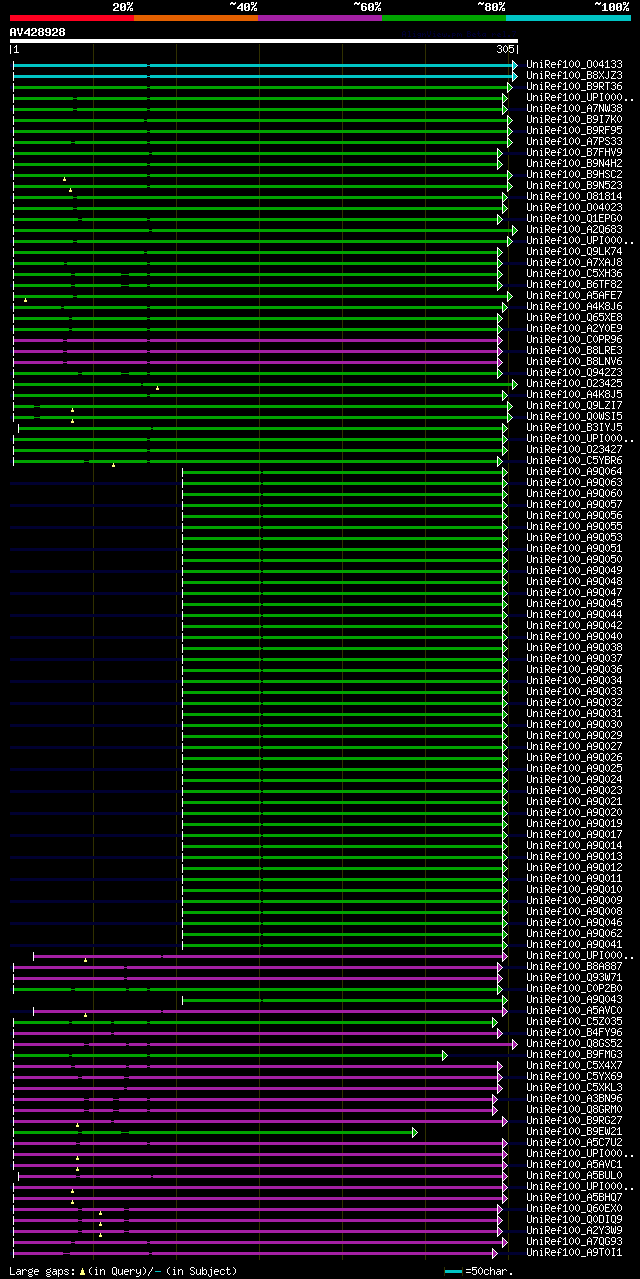Select hit label UniRef100_C0P2B0
This screenshot has height=1279, width=640.
tap(574, 988)
